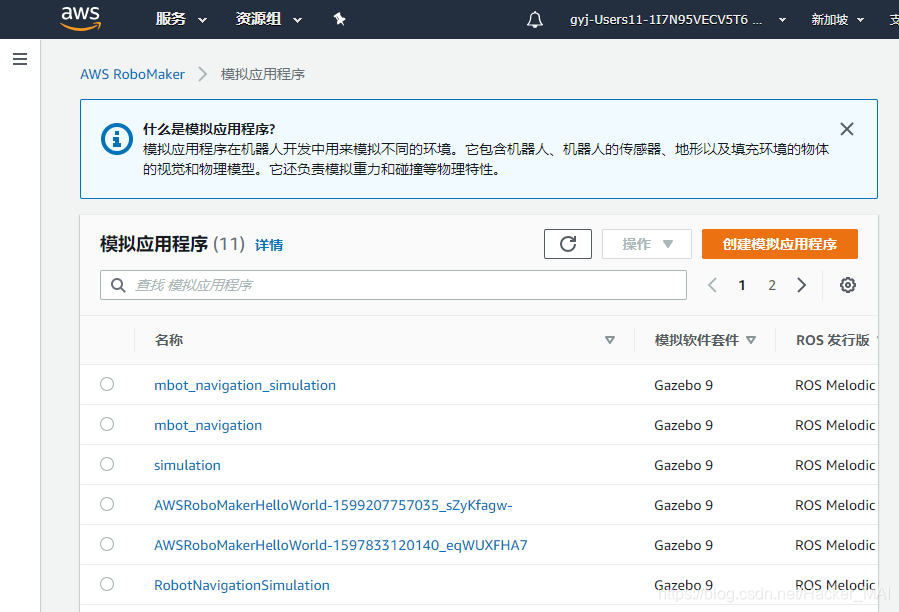Open table preferences gear icon
This screenshot has width=899, height=612.
[x=847, y=285]
